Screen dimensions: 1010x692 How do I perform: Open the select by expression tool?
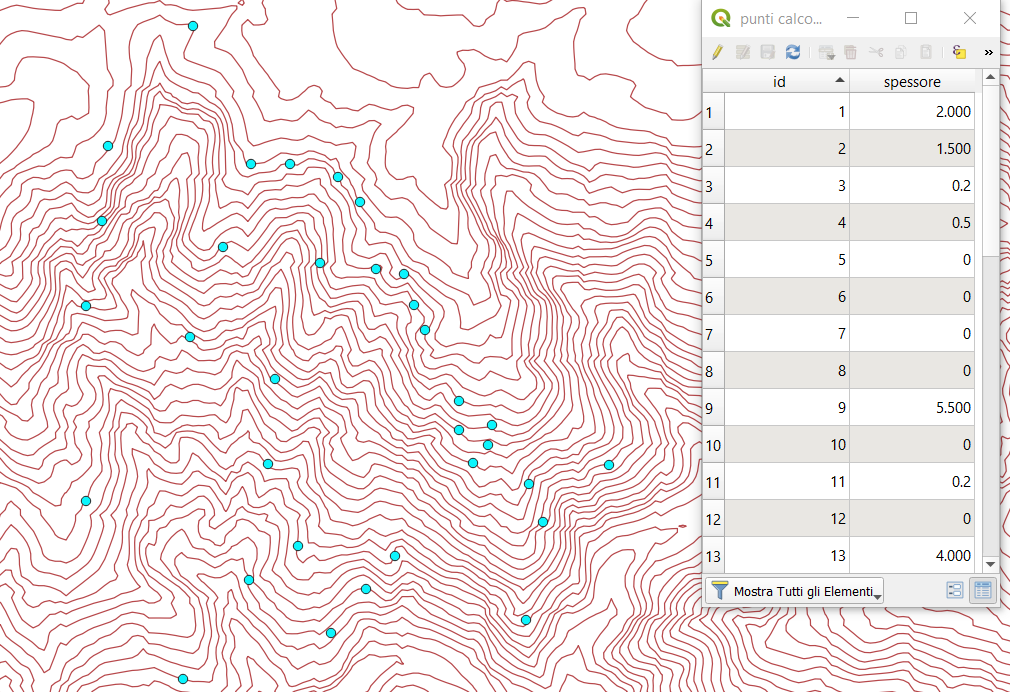tap(959, 52)
